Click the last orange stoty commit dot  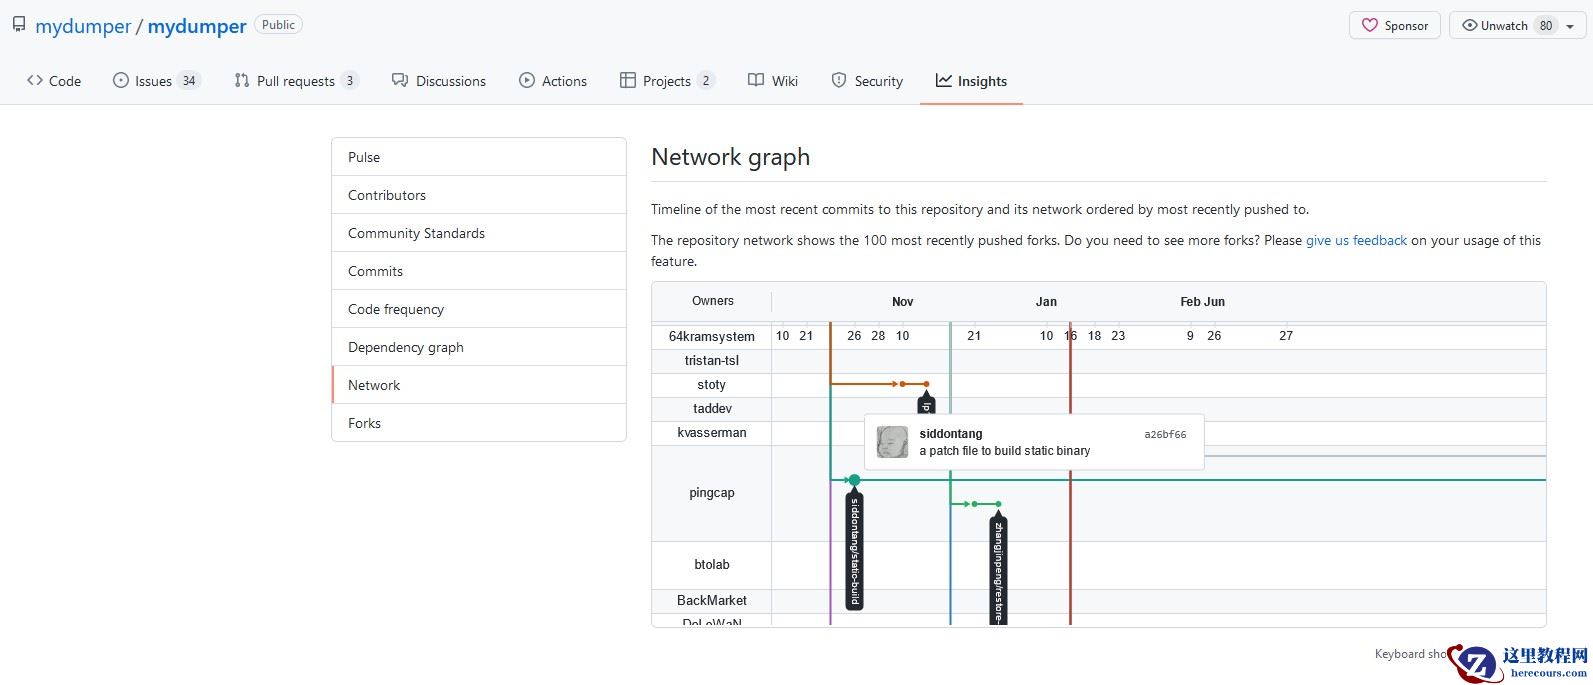pos(927,384)
